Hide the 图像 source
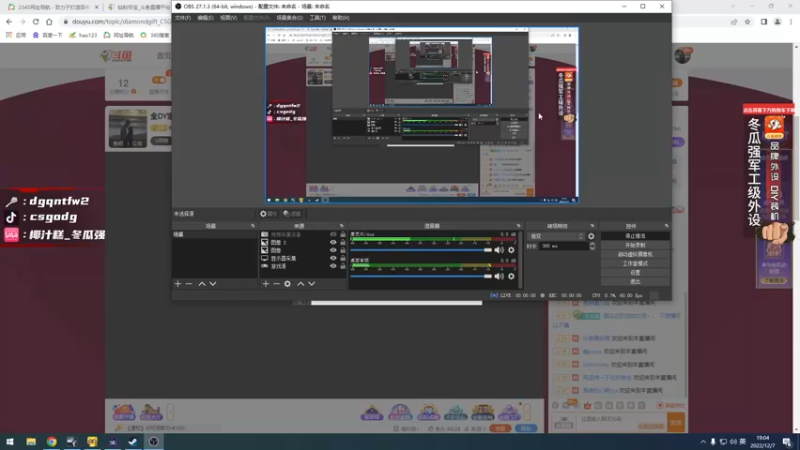 click(333, 250)
